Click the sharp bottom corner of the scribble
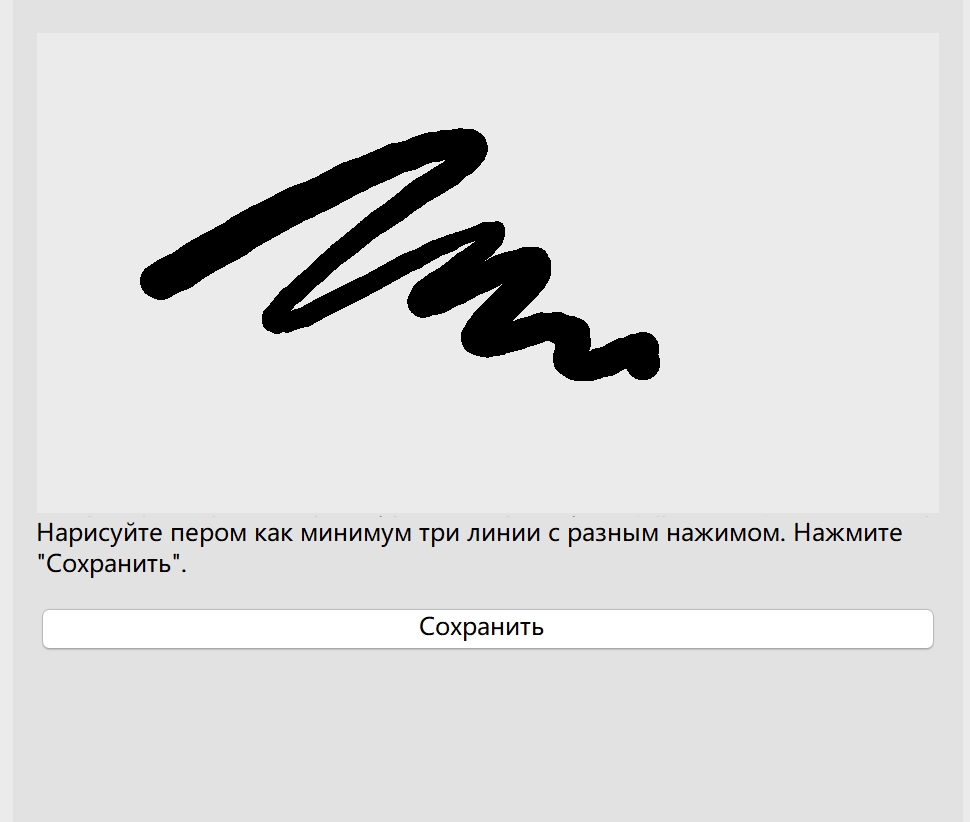Viewport: 970px width, 822px height. pyautogui.click(x=277, y=319)
